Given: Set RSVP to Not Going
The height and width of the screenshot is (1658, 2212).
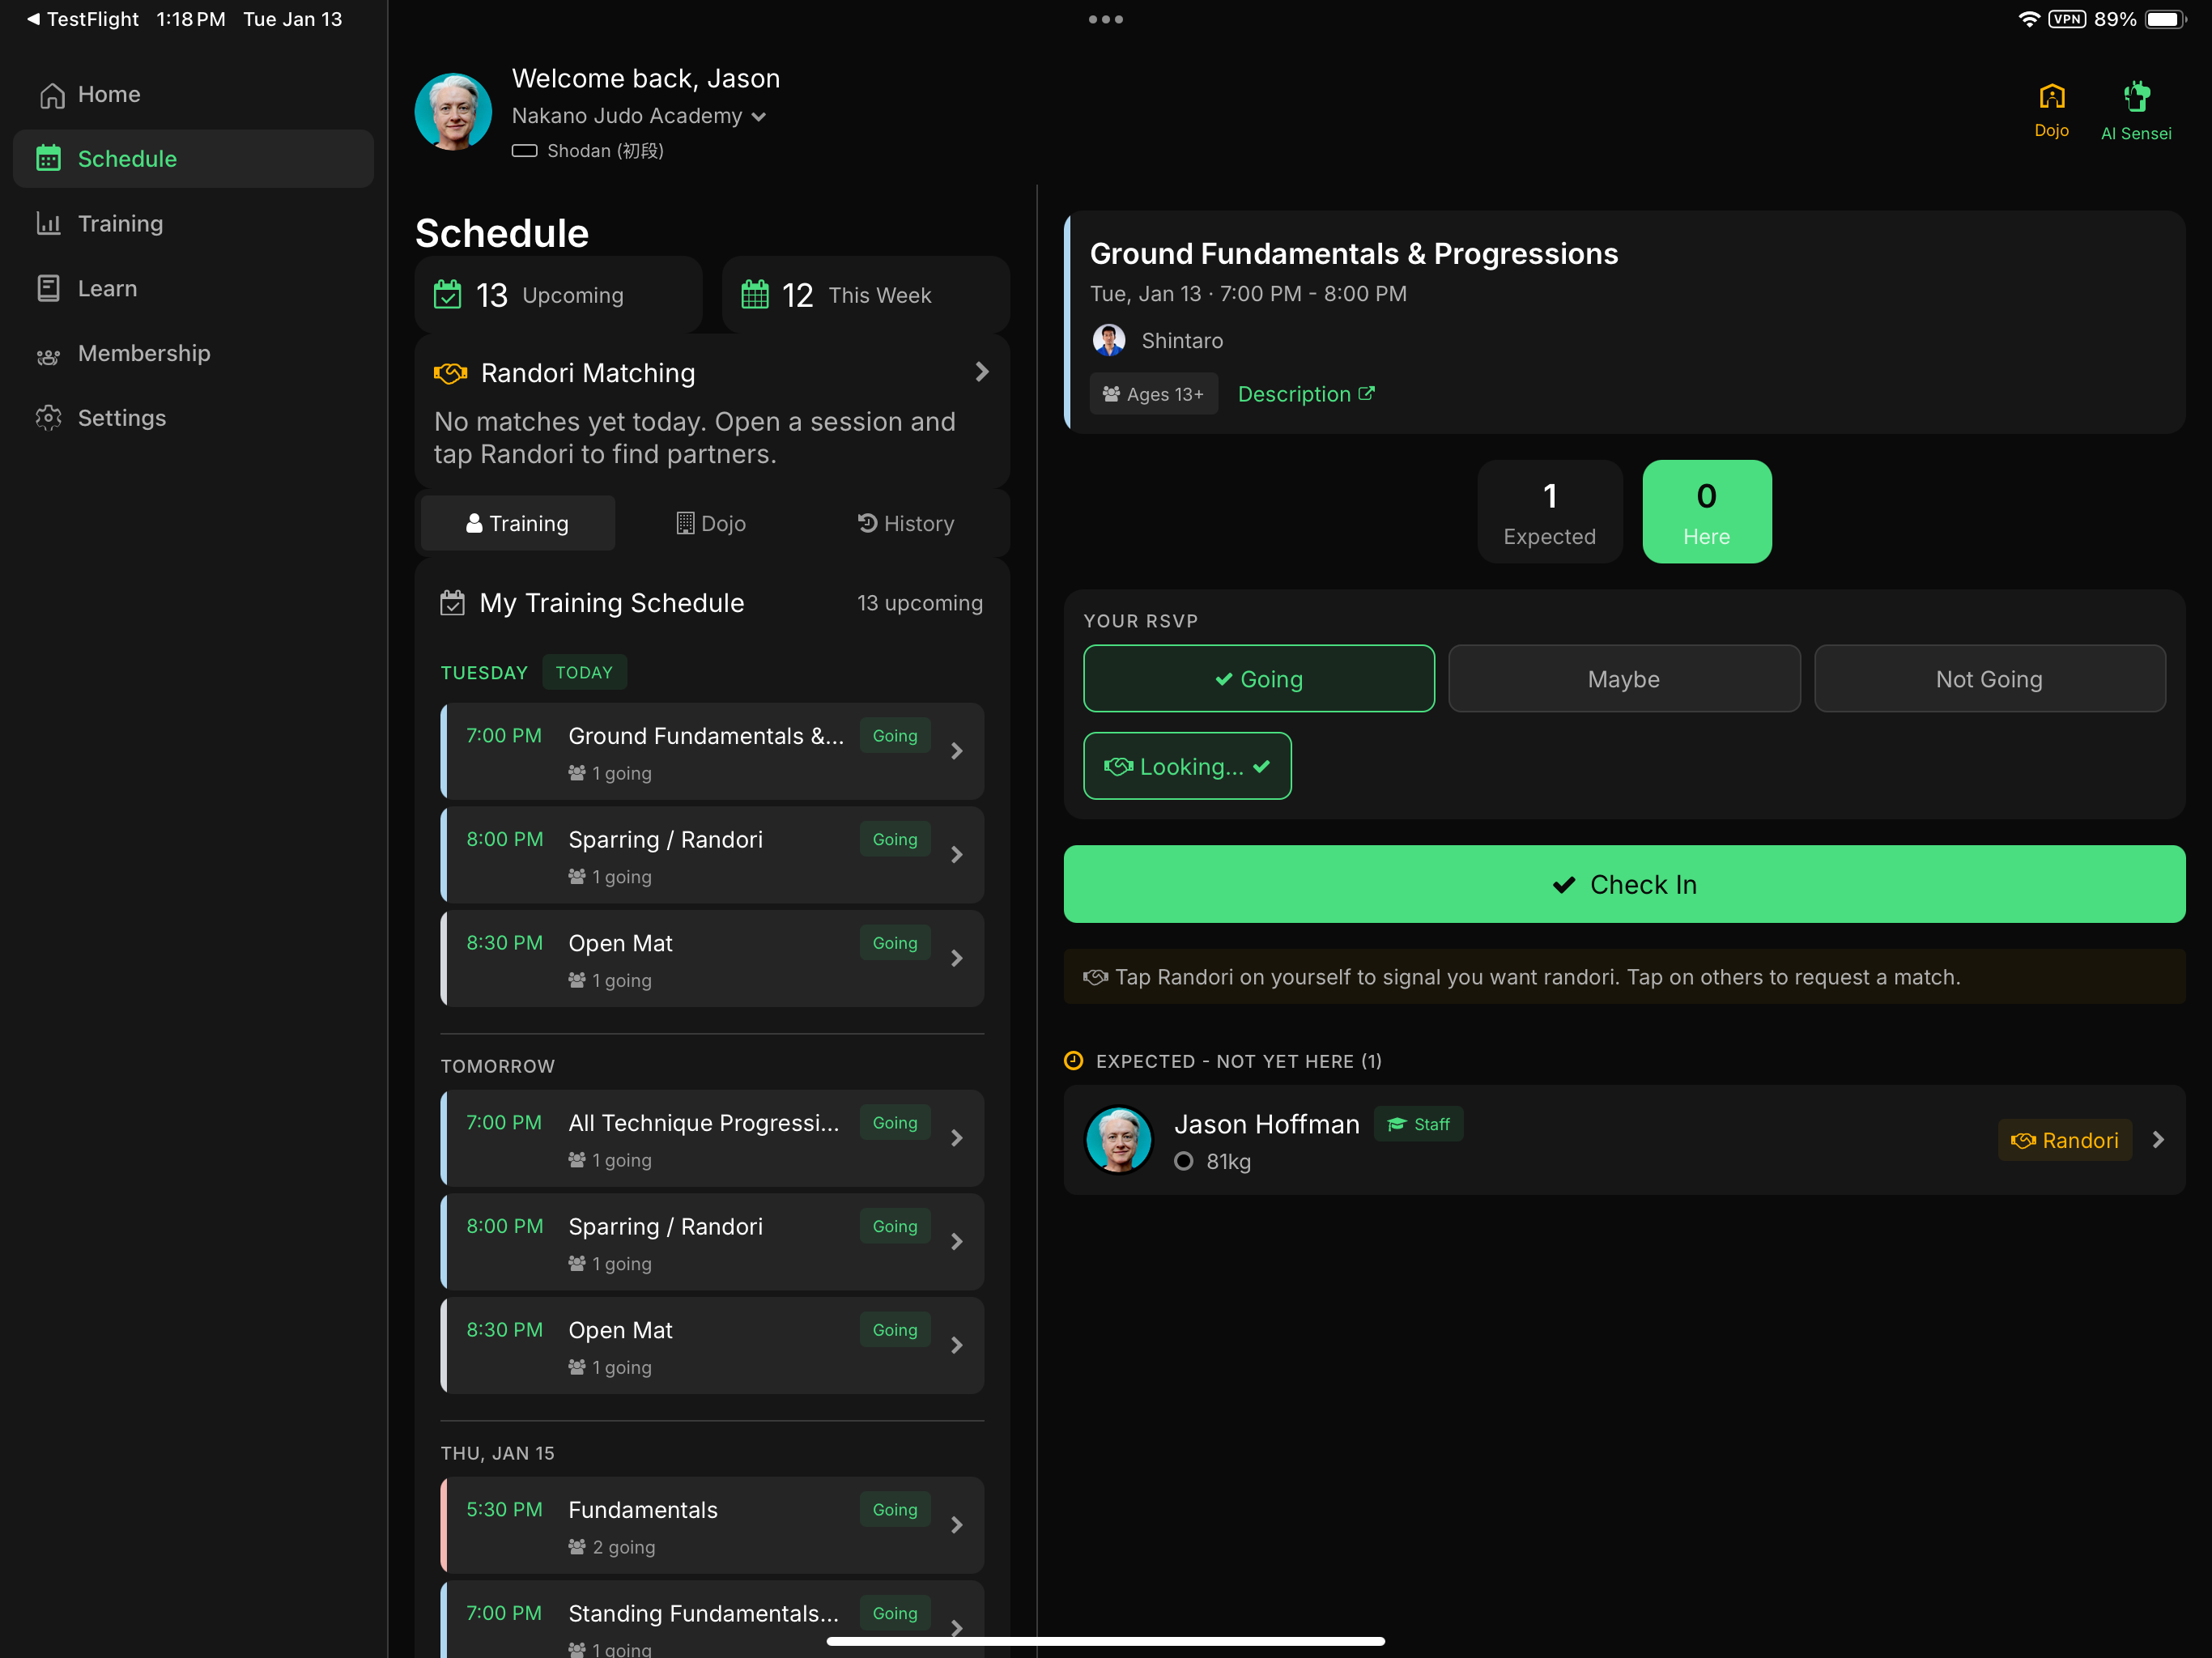Looking at the screenshot, I should (1989, 679).
